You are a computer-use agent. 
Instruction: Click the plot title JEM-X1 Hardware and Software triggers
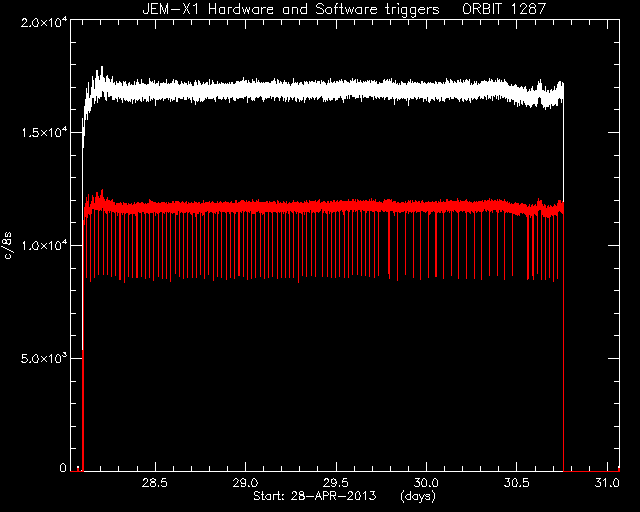(291, 9)
